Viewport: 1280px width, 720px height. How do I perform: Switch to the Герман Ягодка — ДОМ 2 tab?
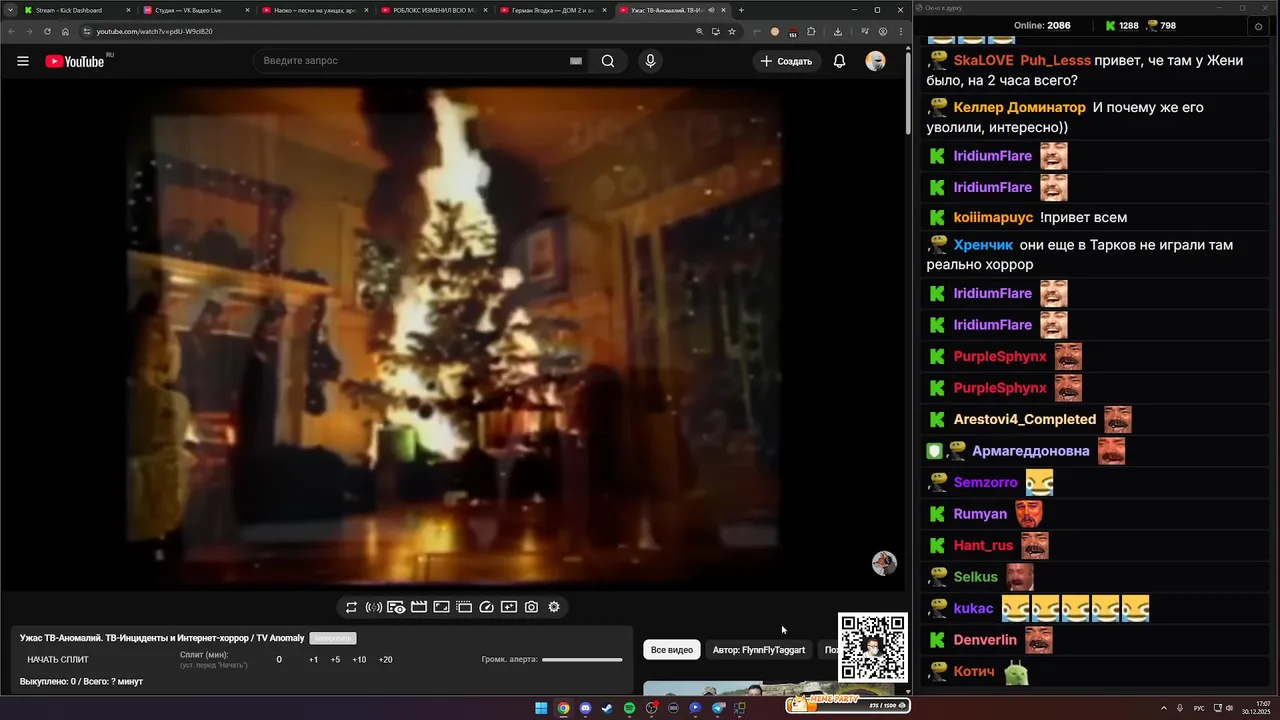(555, 10)
